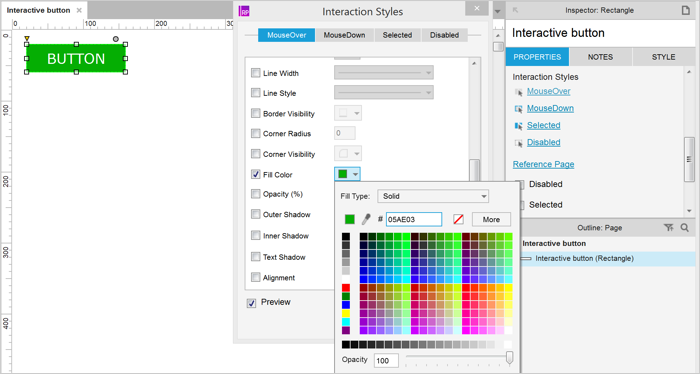
Task: Switch to the MouseOver tab
Action: 287,35
